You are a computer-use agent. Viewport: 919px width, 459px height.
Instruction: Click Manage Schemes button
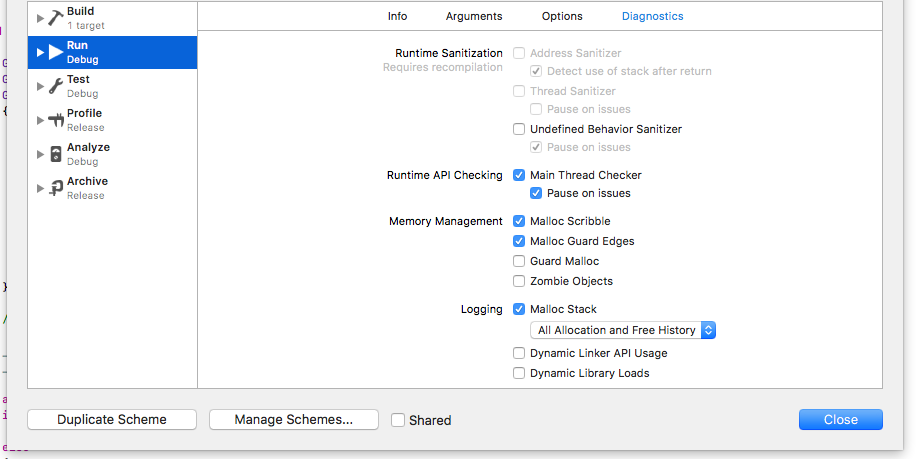294,420
